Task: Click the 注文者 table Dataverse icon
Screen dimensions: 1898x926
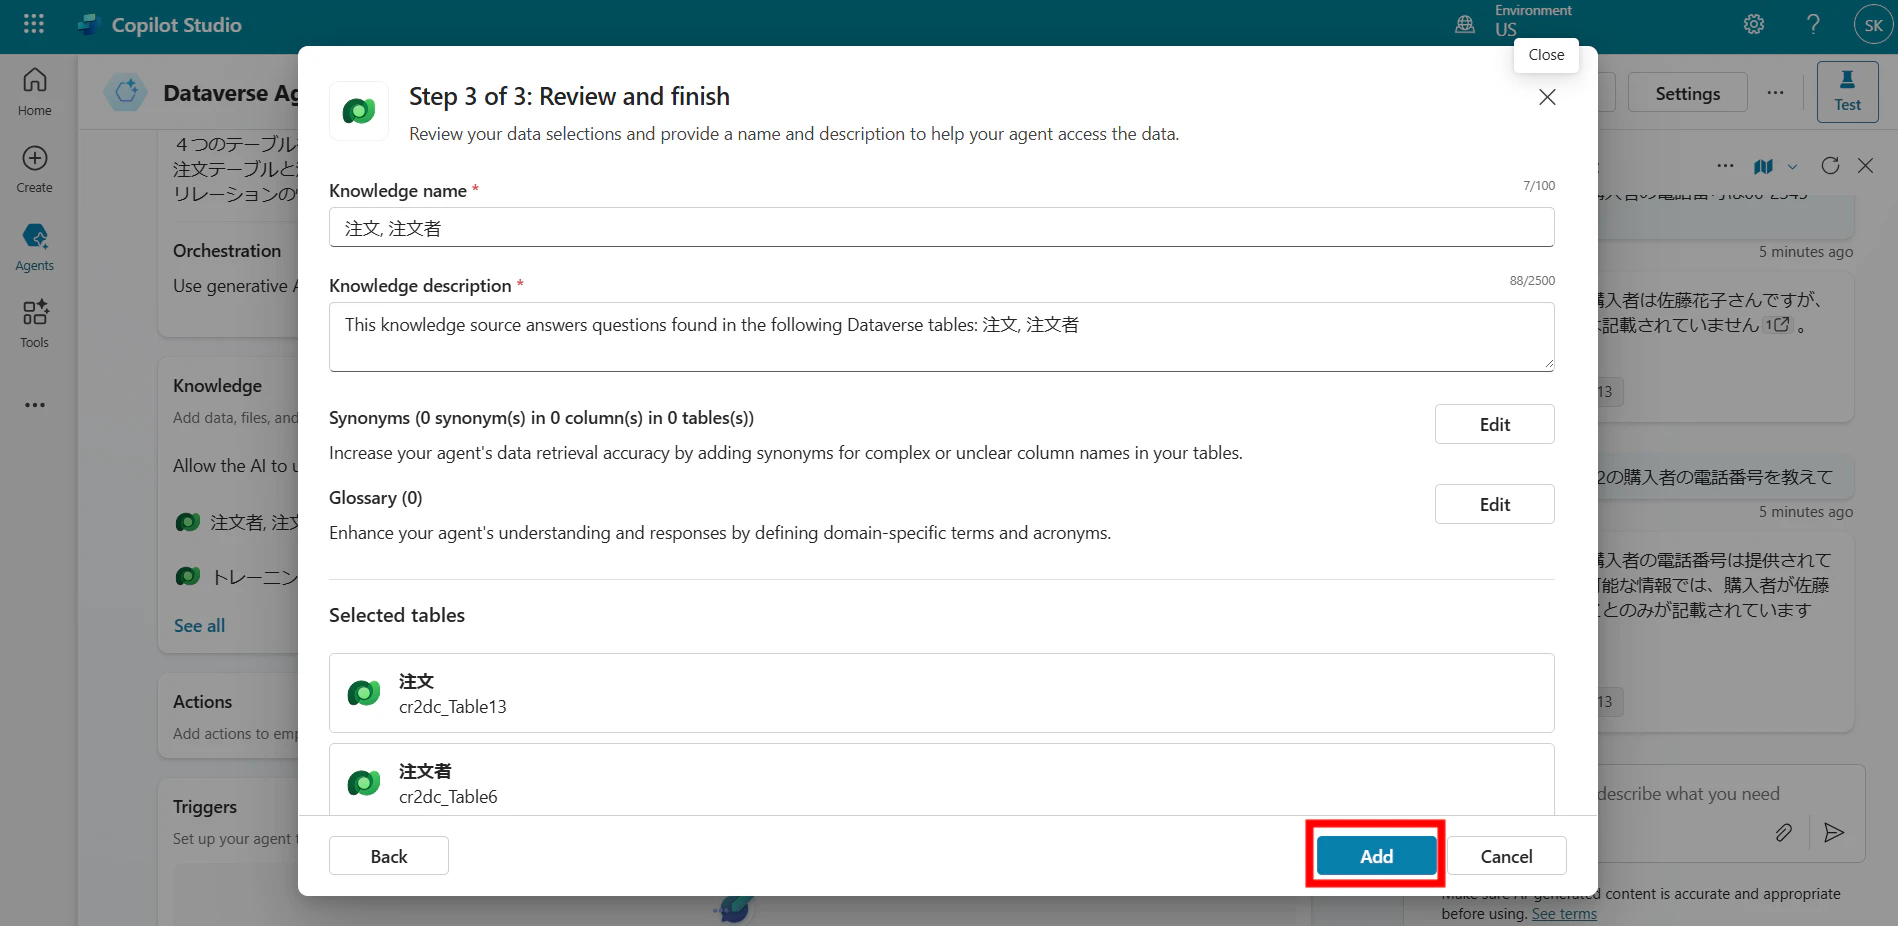Action: coord(364,783)
